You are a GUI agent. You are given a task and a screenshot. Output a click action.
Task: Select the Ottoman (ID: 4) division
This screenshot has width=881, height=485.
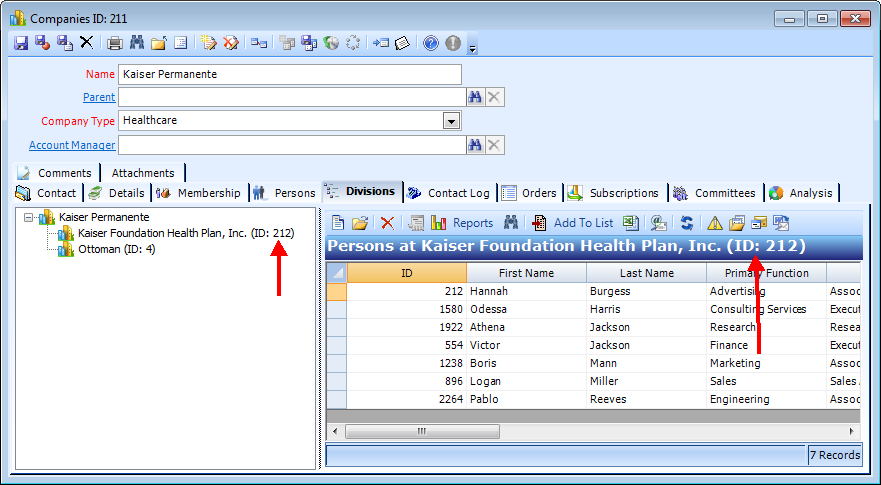pos(117,249)
